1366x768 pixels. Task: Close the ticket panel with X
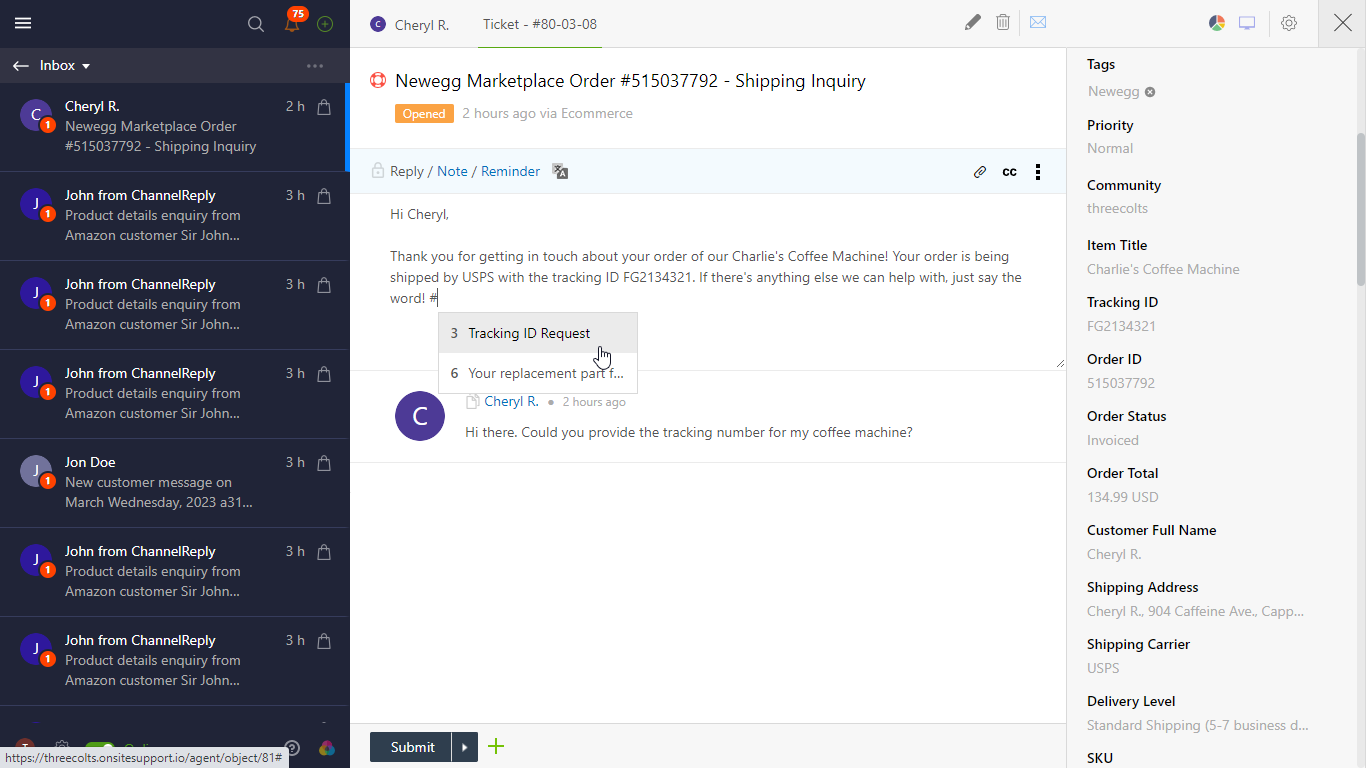pyautogui.click(x=1342, y=23)
